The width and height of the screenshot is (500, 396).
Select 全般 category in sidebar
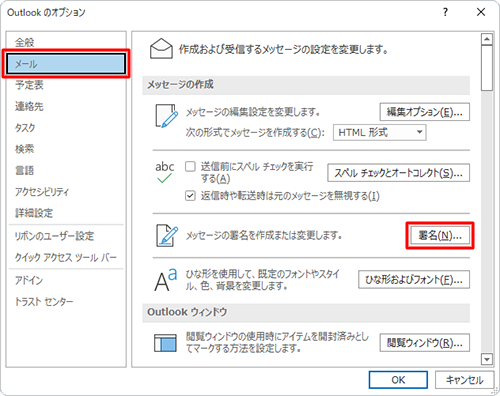point(66,42)
